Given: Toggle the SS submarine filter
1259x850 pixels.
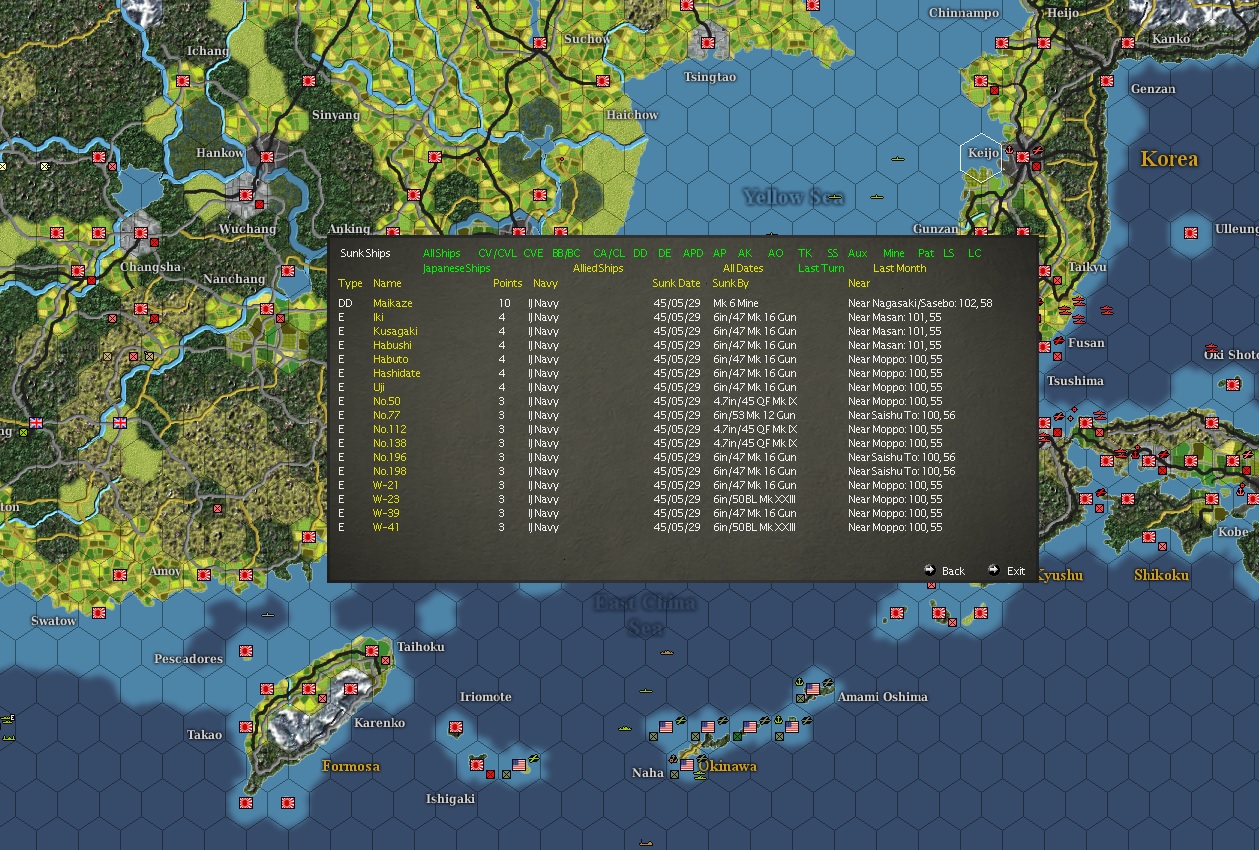Looking at the screenshot, I should [833, 254].
